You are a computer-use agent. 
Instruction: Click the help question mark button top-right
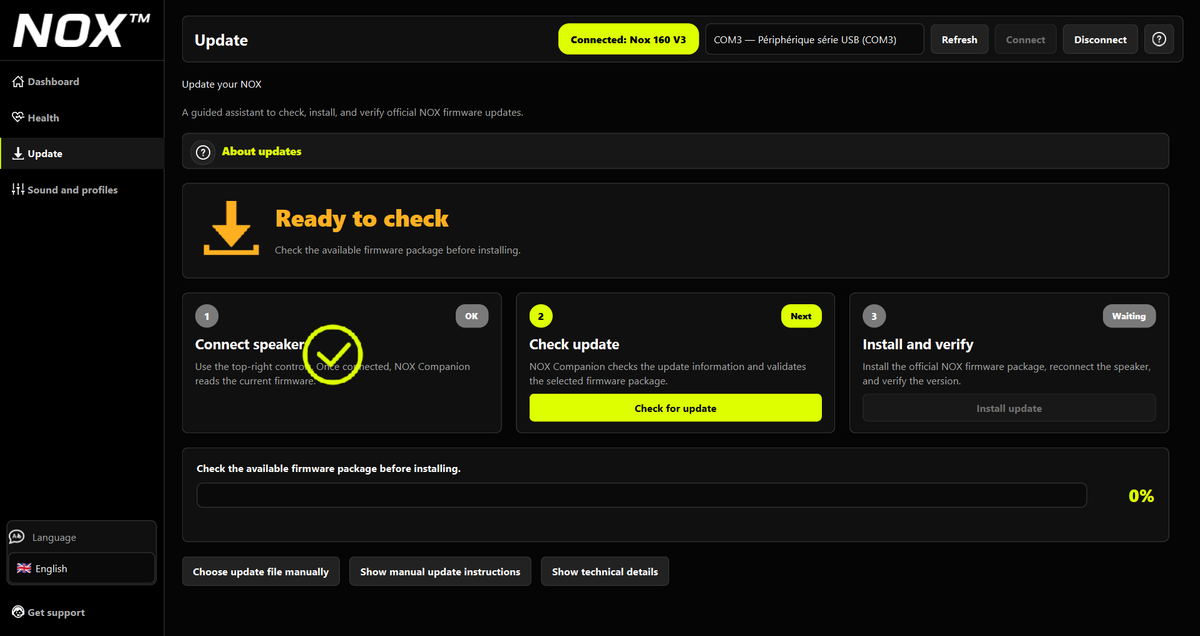[x=1159, y=40]
